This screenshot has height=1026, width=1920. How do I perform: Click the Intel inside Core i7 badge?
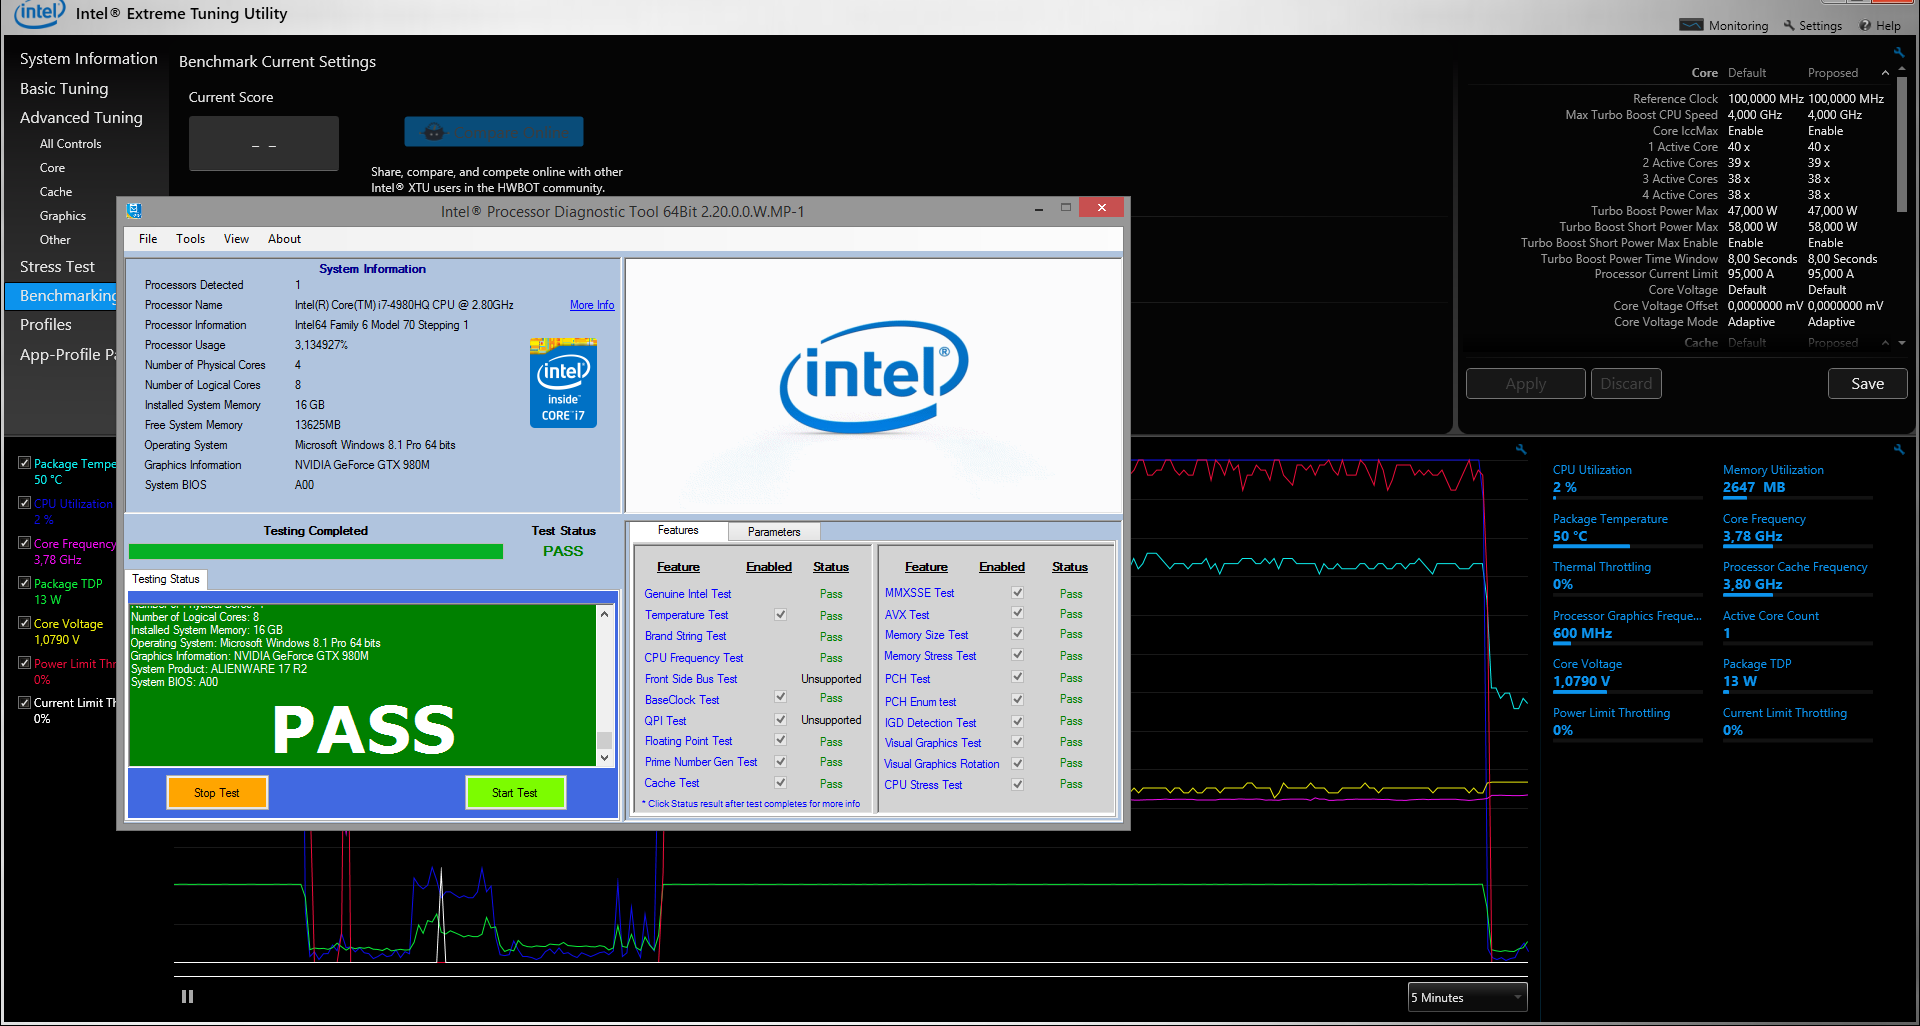pyautogui.click(x=563, y=383)
